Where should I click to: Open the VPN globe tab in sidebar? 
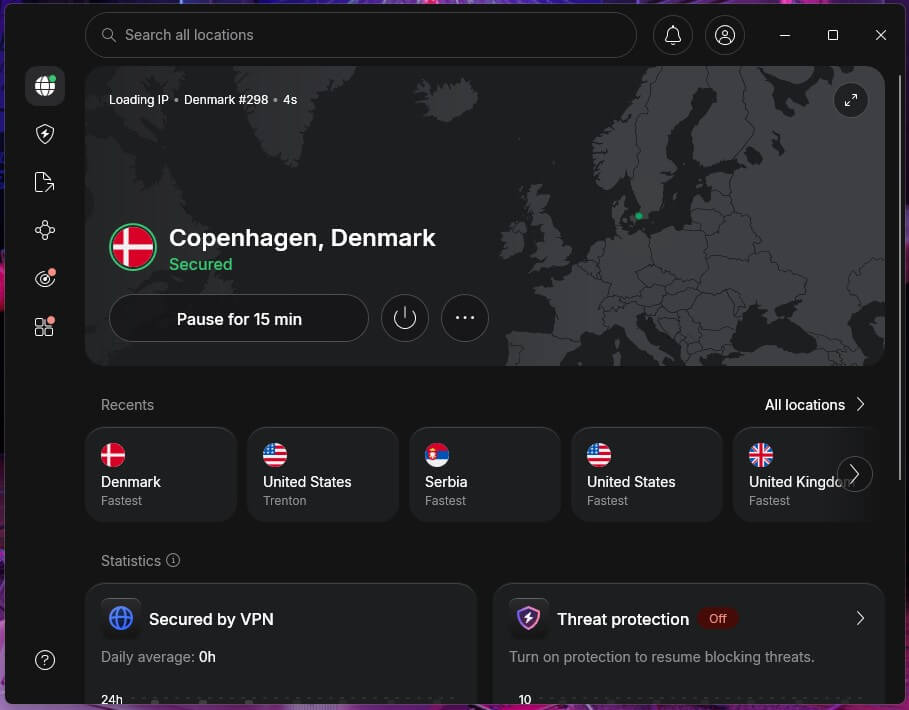pyautogui.click(x=45, y=86)
